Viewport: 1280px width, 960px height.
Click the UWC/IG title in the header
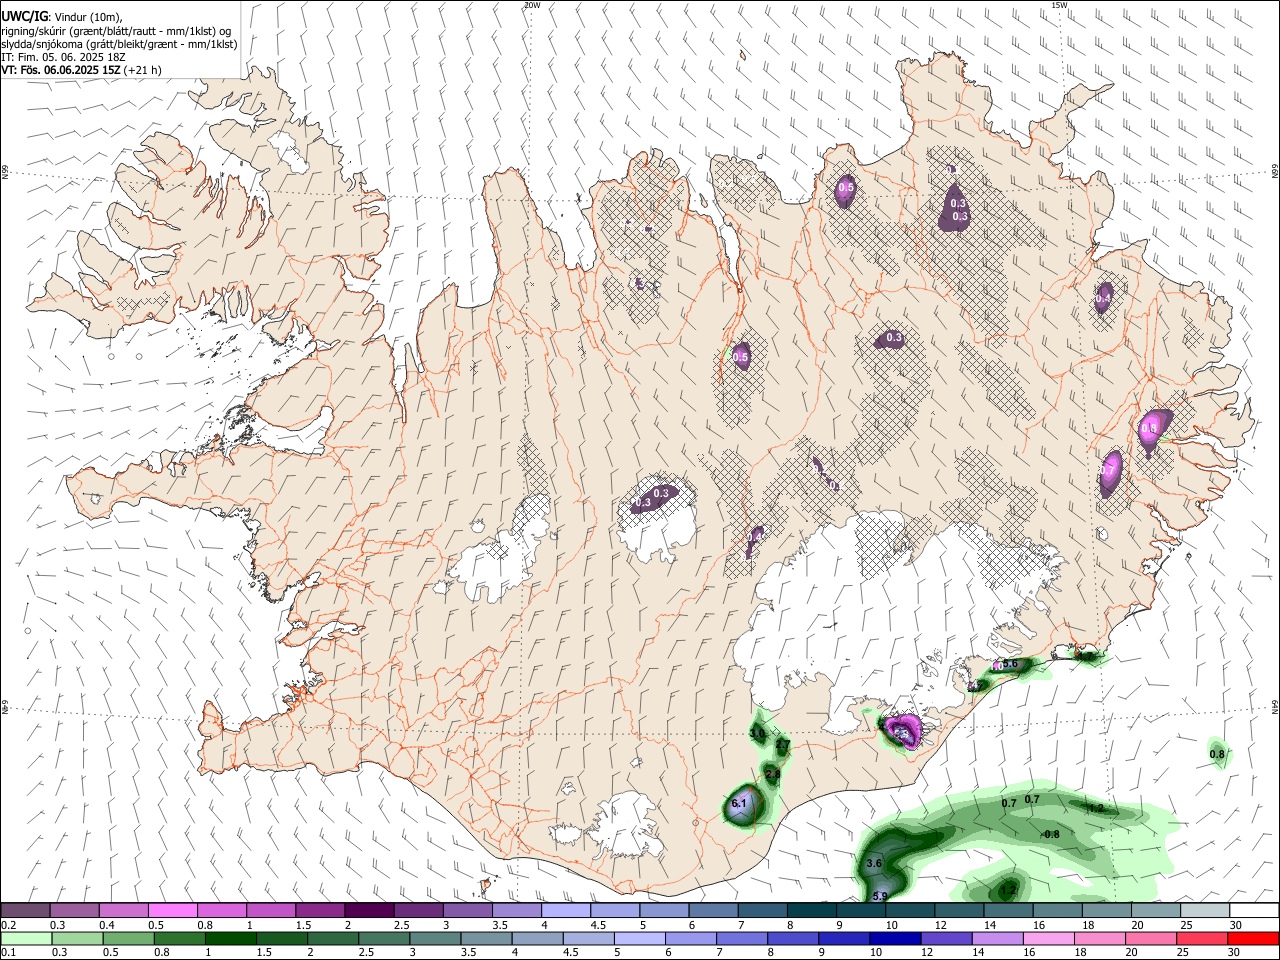pos(23,16)
